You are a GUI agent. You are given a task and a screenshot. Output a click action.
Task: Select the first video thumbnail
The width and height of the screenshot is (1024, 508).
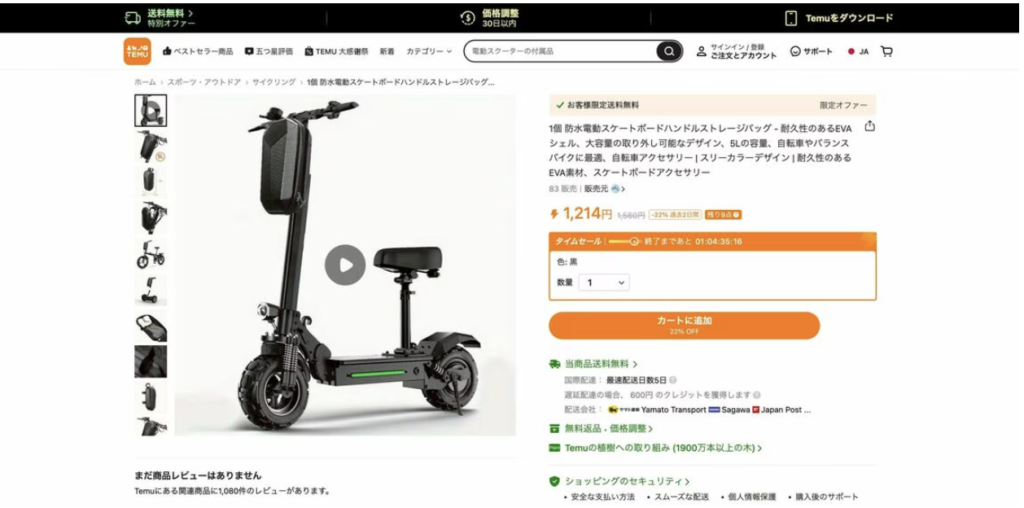pos(151,110)
